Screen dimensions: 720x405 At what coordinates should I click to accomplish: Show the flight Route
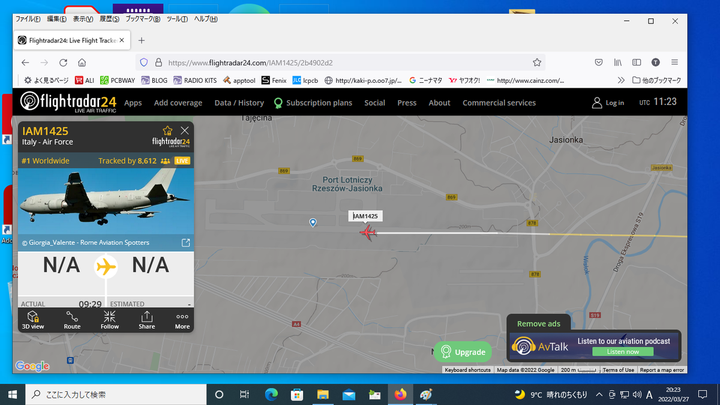click(x=72, y=320)
